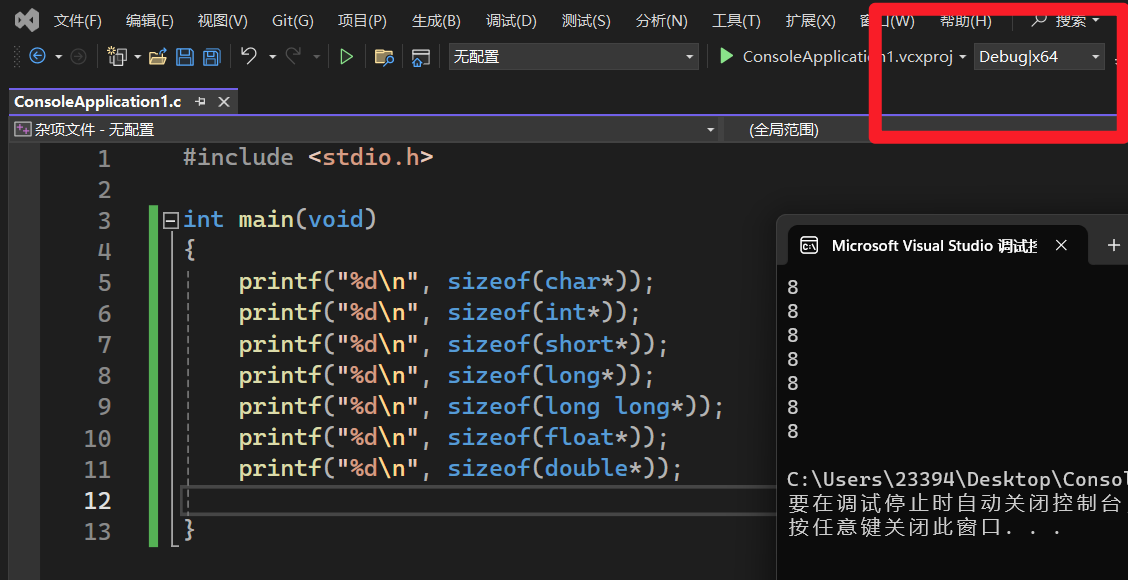Open the 无配置 configuration dropdown

point(573,57)
